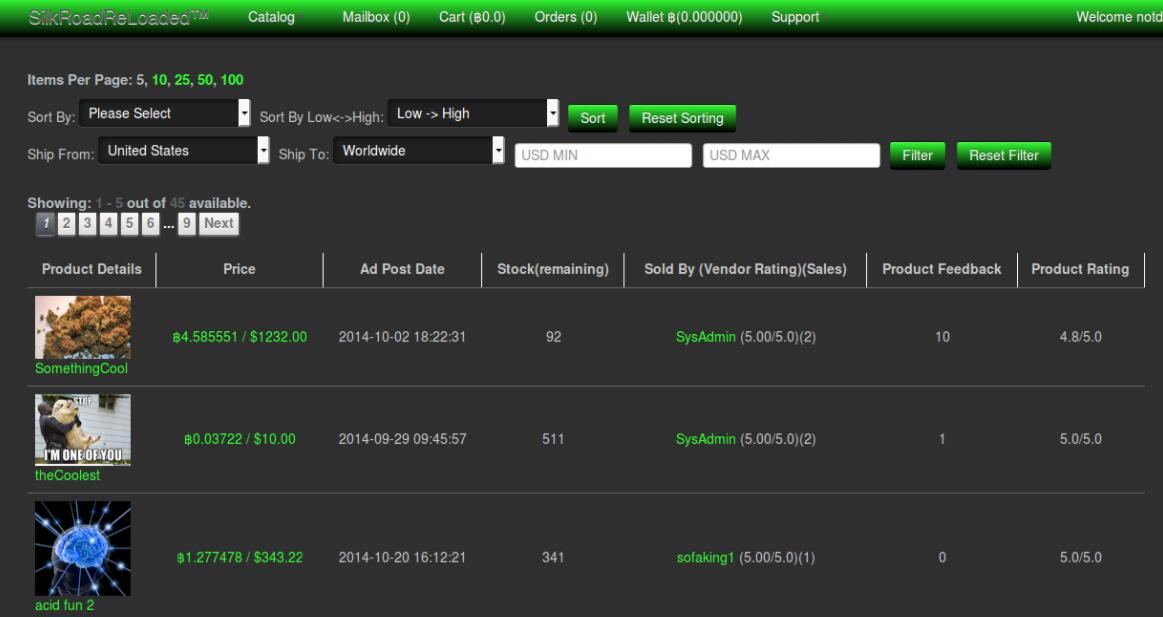This screenshot has width=1163, height=617.
Task: Open SysAdmin vendor on theCoolest row
Action: (705, 439)
